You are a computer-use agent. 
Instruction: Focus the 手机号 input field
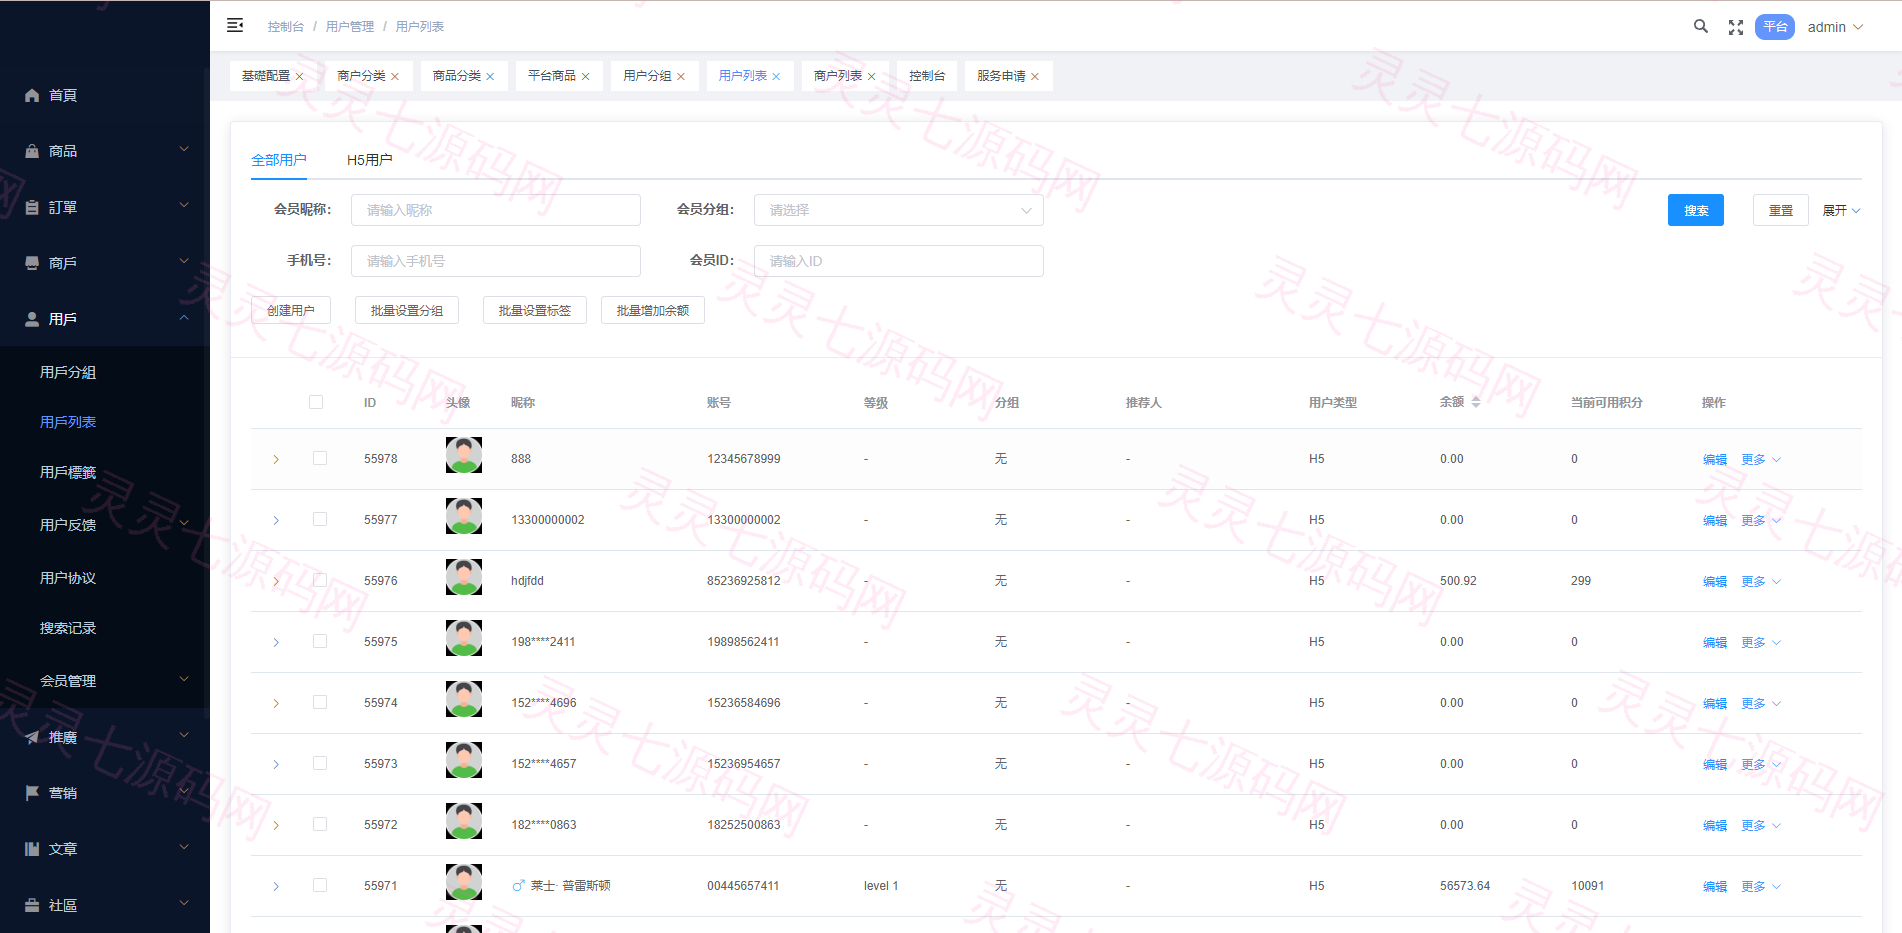tap(495, 261)
